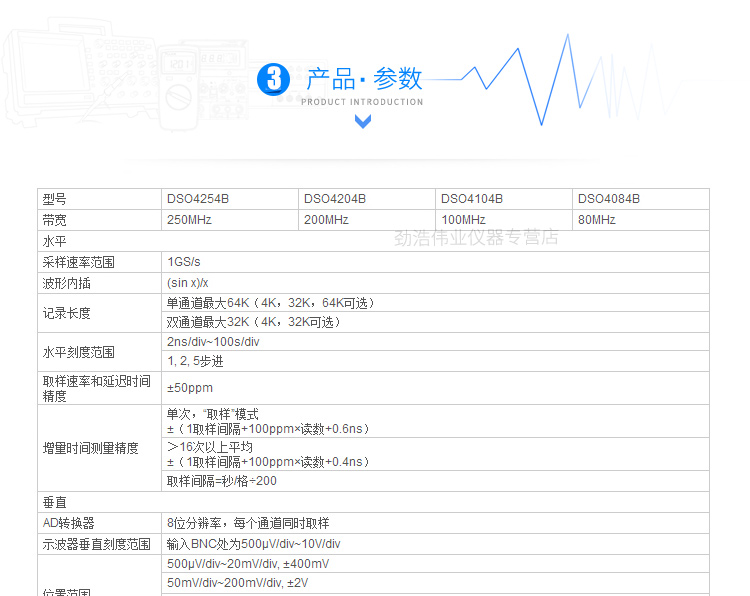Click the blue waveform graphic in the header
Screen dimensions: 750x596
(560, 80)
